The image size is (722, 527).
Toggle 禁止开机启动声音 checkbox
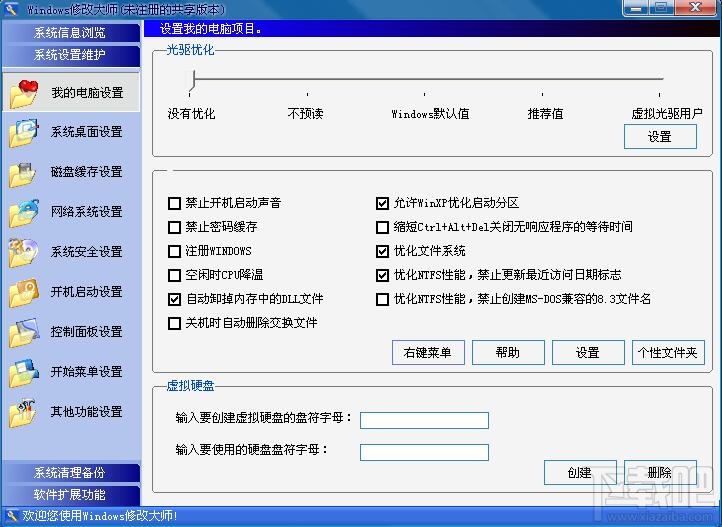(174, 203)
